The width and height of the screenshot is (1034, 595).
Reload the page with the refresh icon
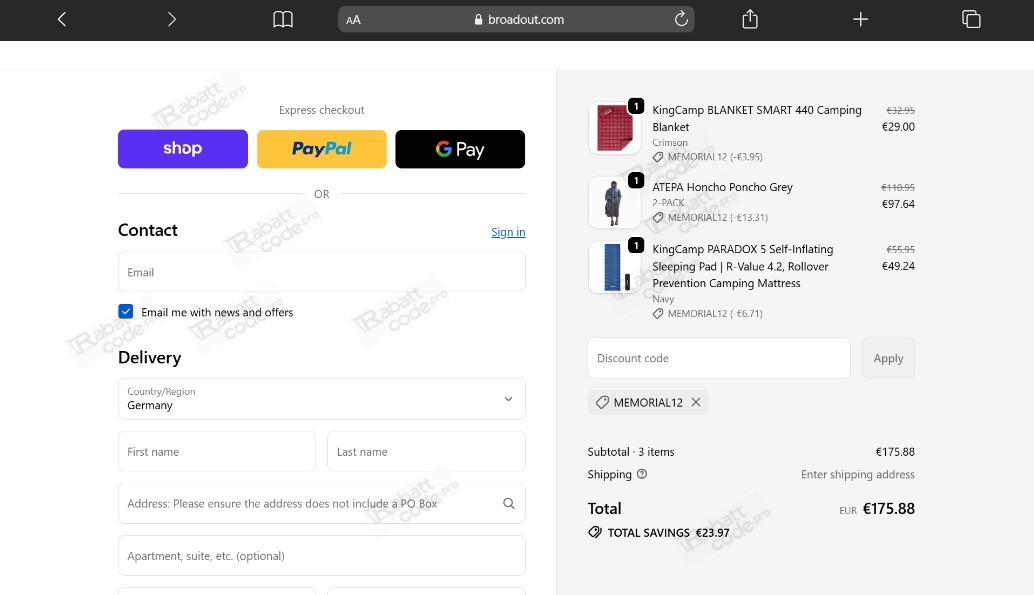pyautogui.click(x=681, y=19)
